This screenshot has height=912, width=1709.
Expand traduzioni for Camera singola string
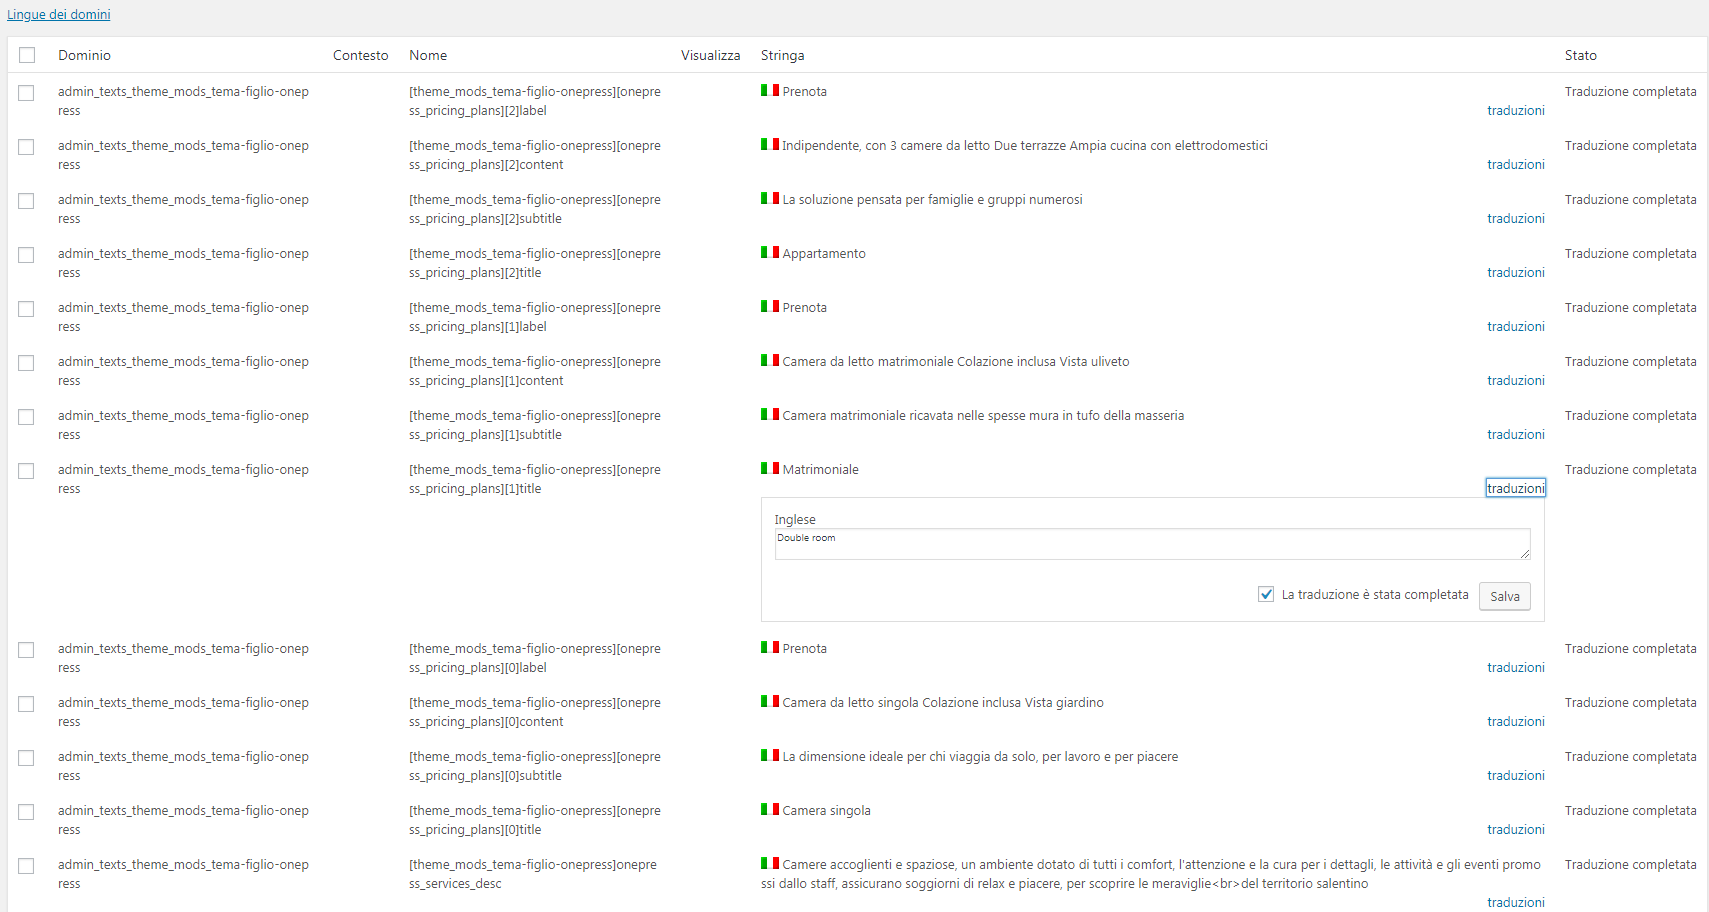click(1515, 829)
